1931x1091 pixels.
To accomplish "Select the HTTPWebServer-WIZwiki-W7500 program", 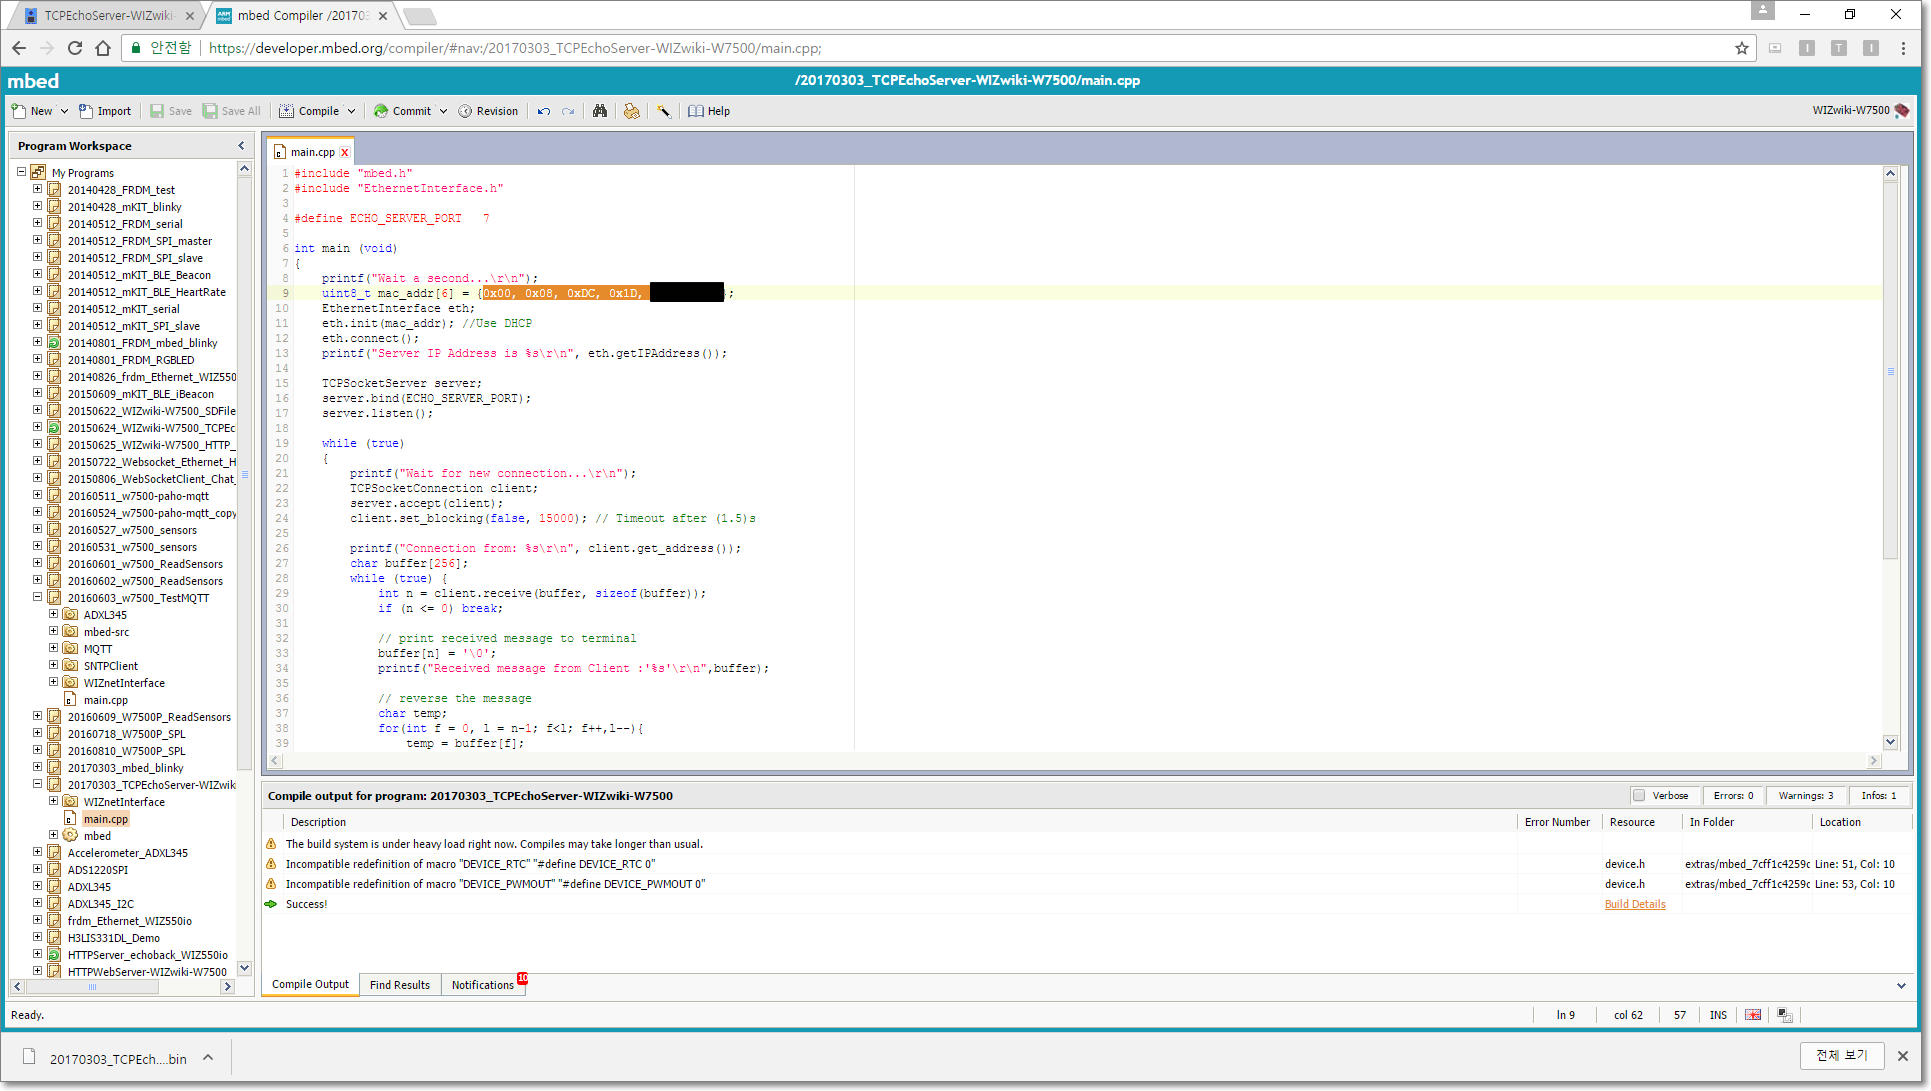I will pos(147,972).
